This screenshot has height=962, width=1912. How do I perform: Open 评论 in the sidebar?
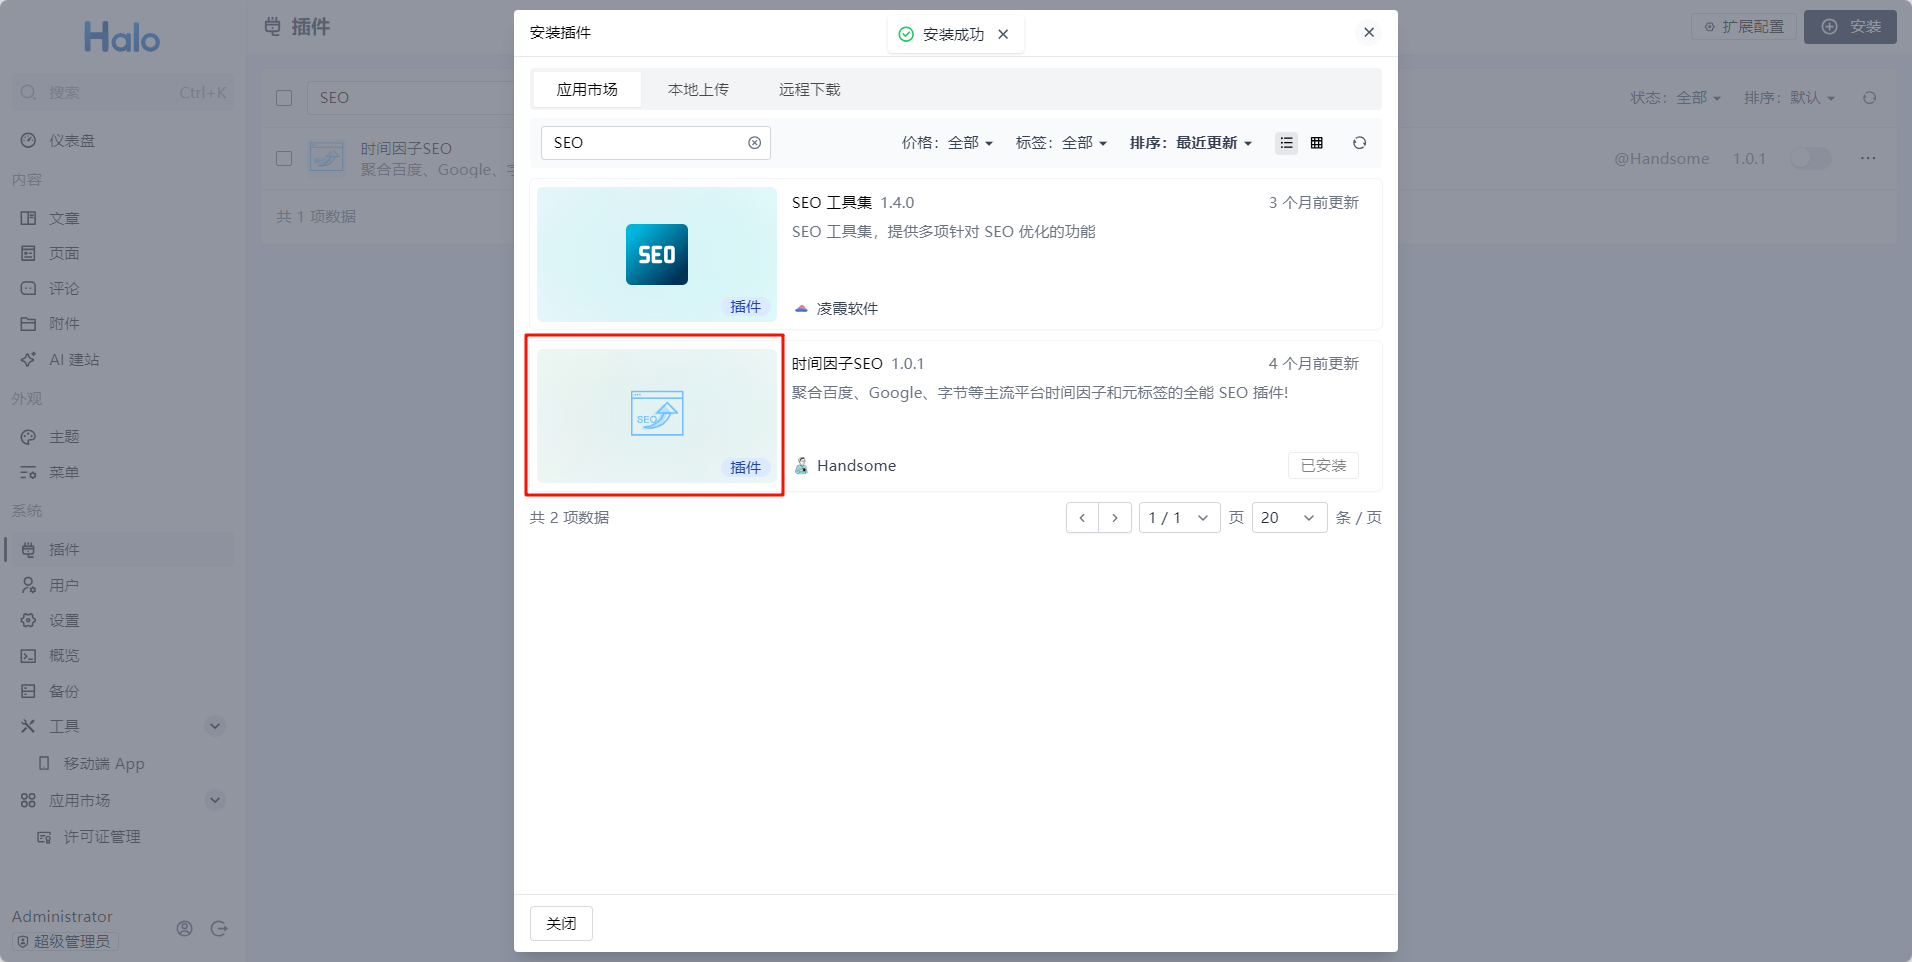122,288
